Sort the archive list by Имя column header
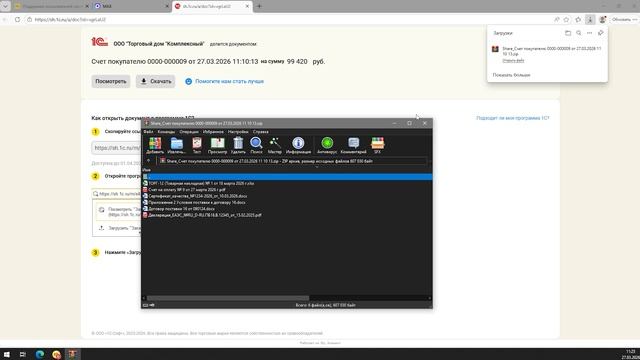The height and width of the screenshot is (360, 640). pyautogui.click(x=147, y=170)
